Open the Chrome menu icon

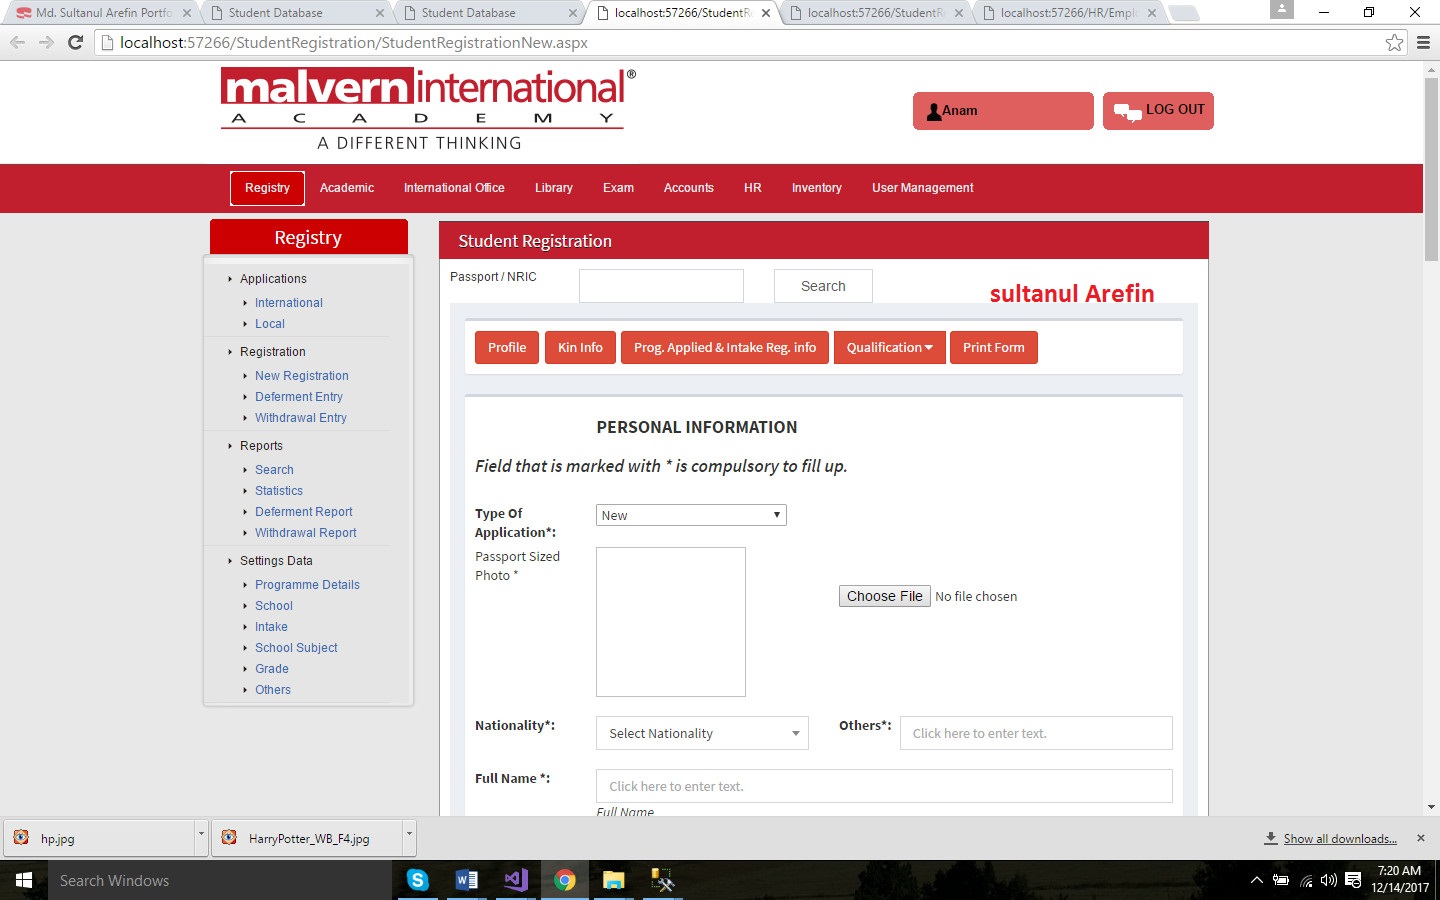tap(1423, 42)
